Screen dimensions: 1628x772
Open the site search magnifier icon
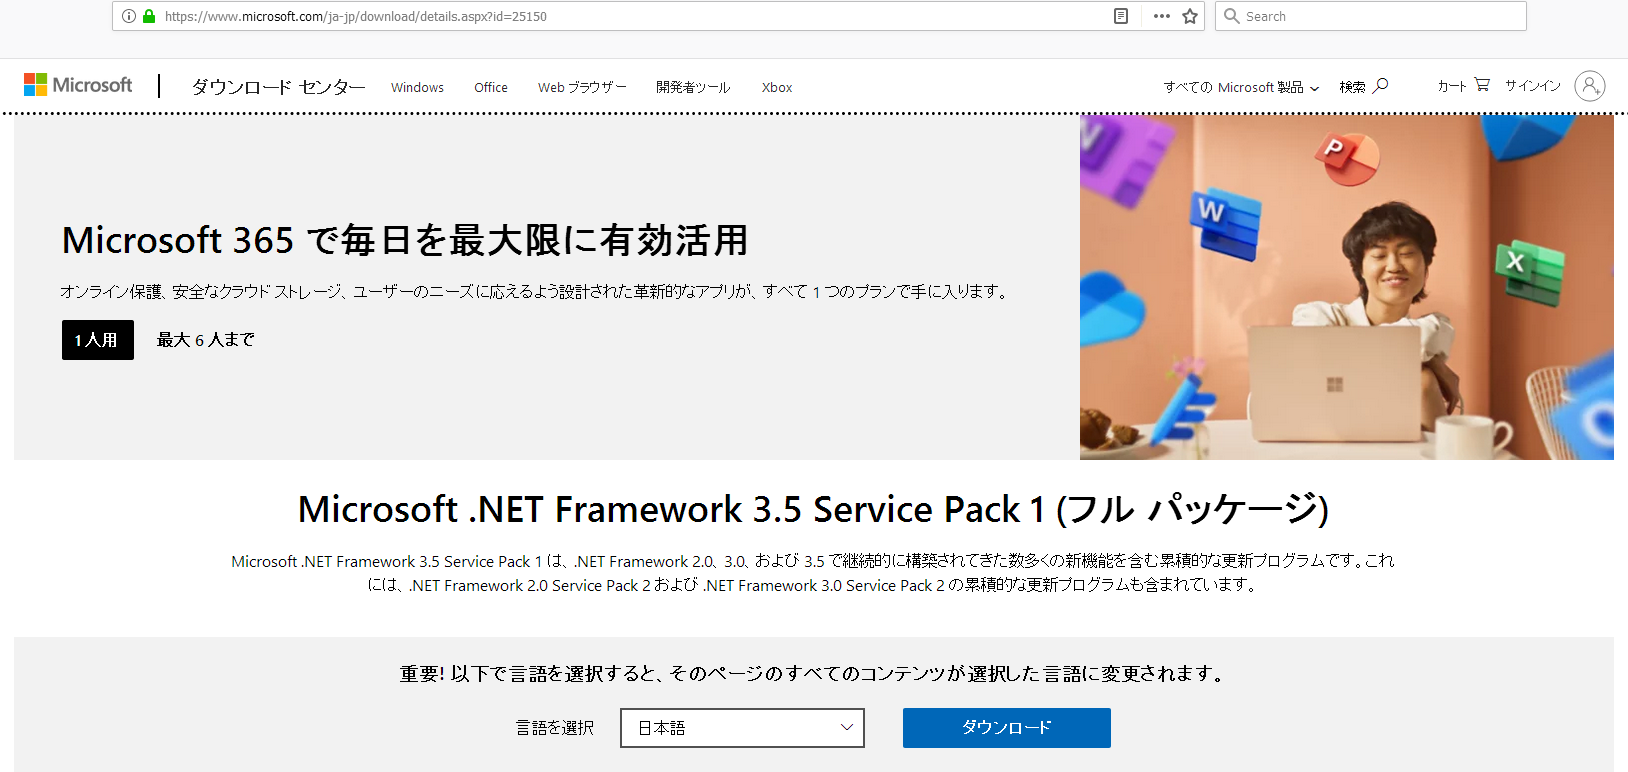click(1381, 86)
